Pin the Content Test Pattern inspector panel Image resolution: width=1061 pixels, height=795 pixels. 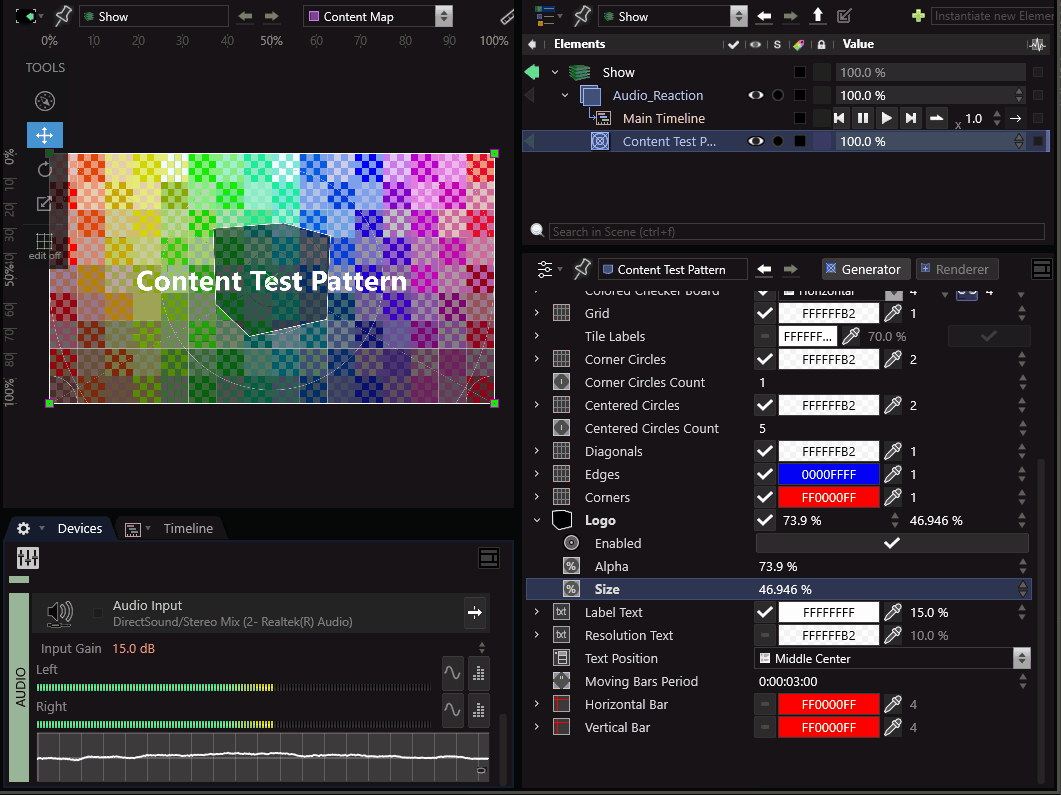(582, 270)
